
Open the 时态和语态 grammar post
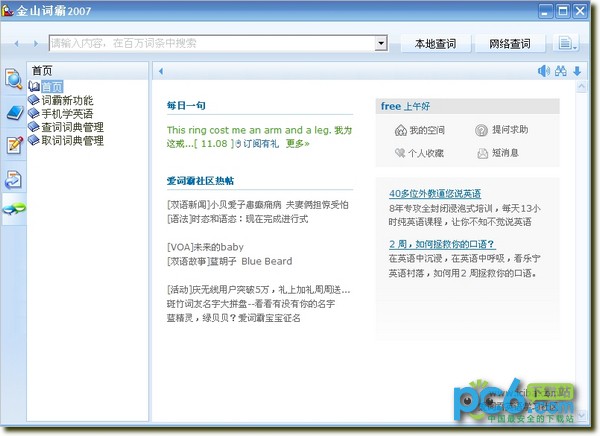[x=237, y=219]
